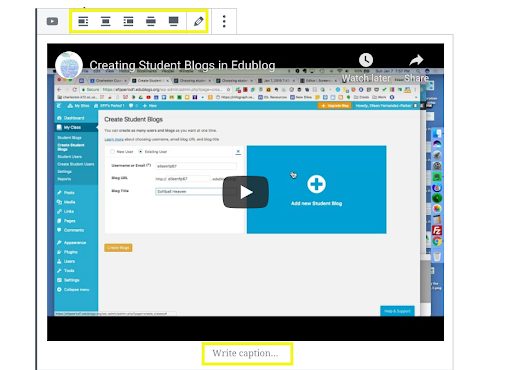The width and height of the screenshot is (512, 370).
Task: Select the Existing User radio button
Action: 140,152
